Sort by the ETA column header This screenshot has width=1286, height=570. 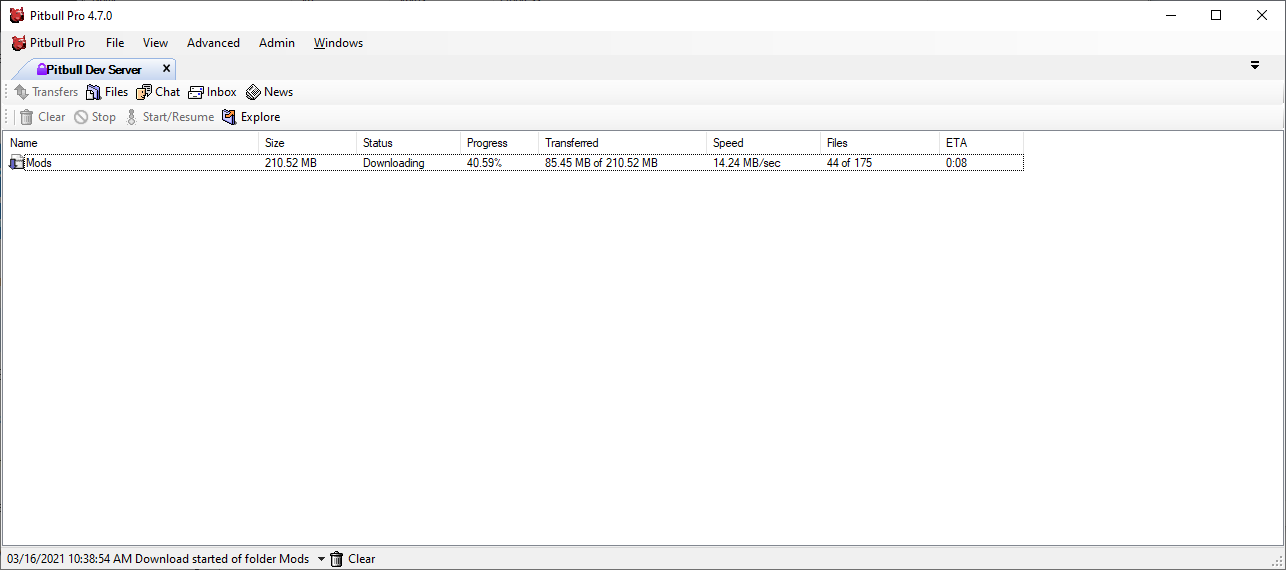981,143
